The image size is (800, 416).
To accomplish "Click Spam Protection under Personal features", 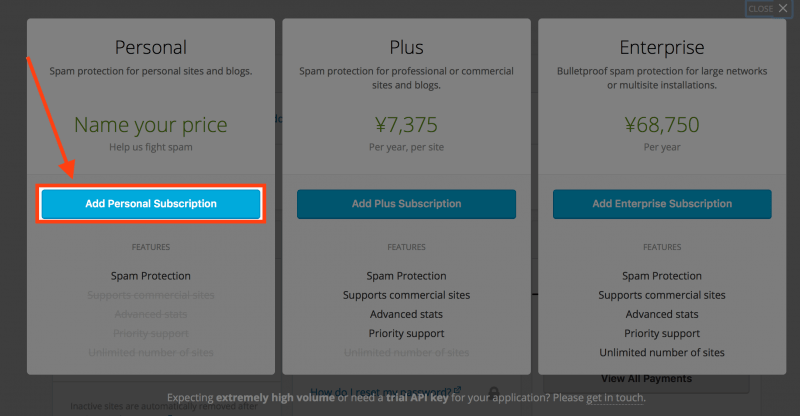I will (151, 276).
